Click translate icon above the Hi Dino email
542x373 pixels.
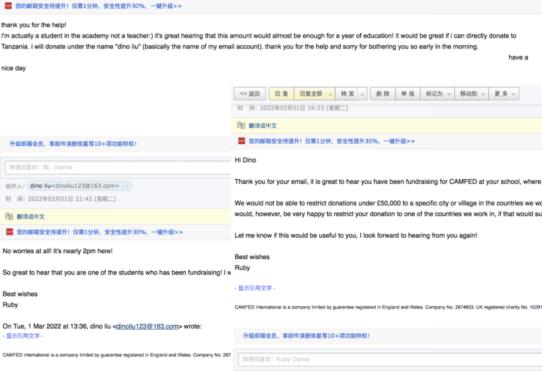coord(241,125)
